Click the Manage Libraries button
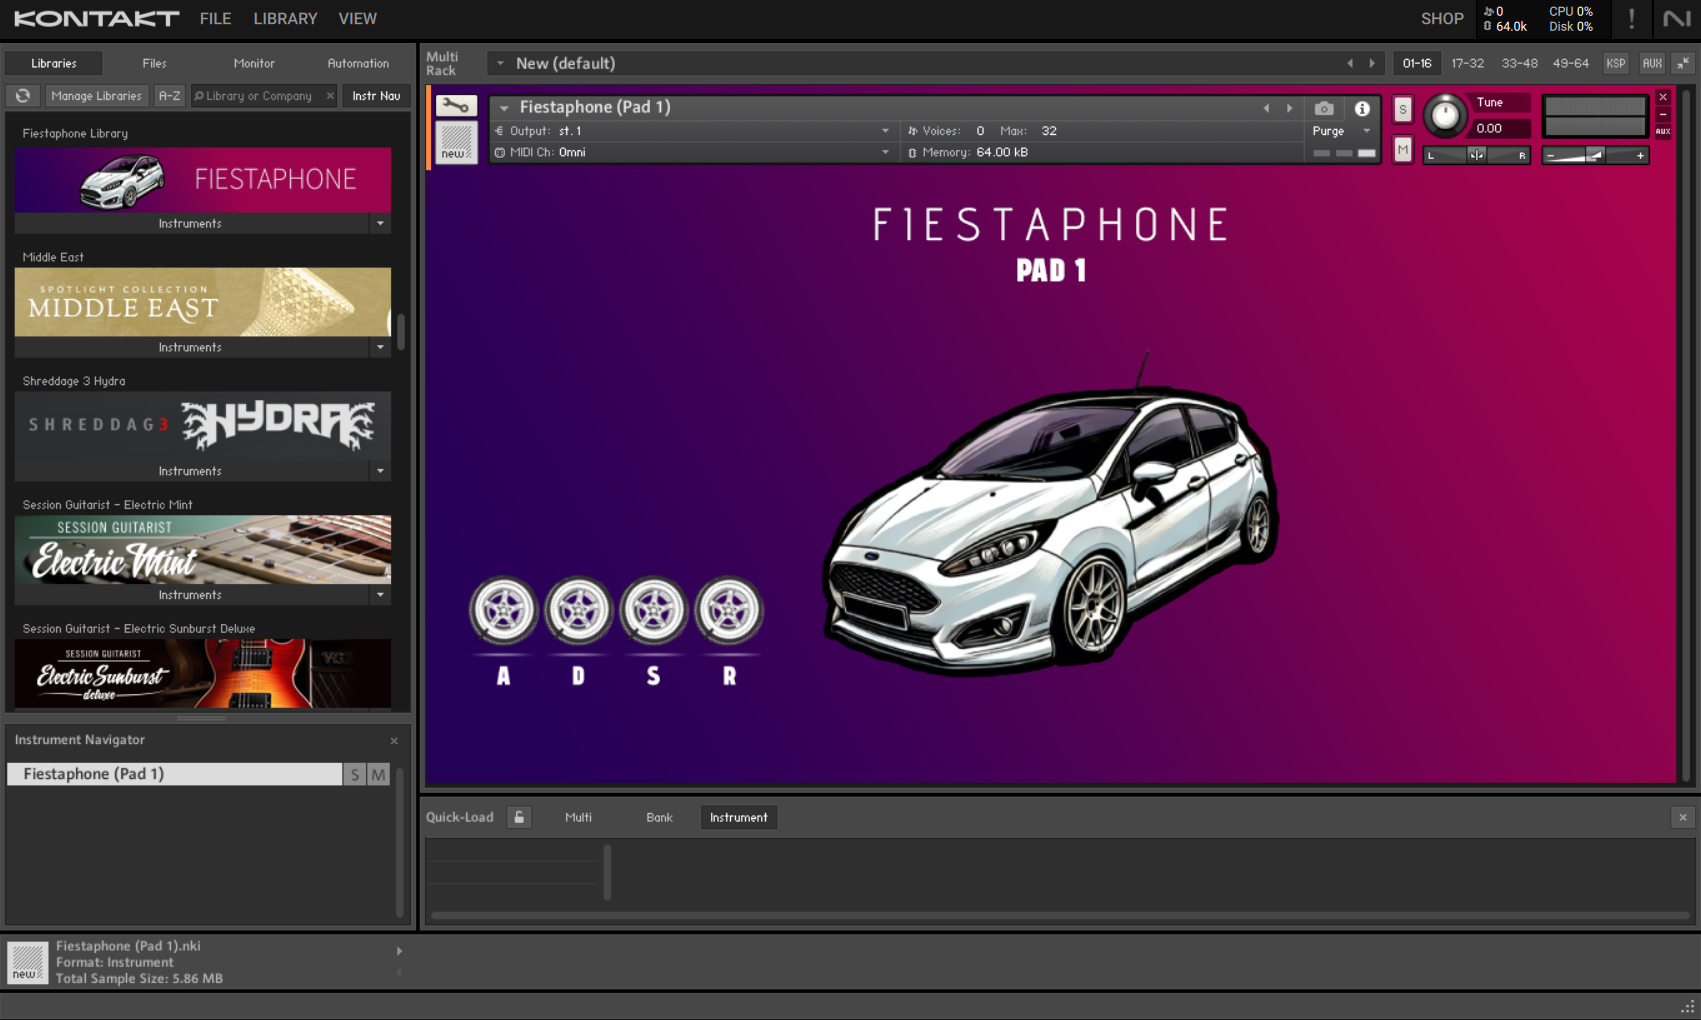The image size is (1701, 1020). [x=96, y=96]
